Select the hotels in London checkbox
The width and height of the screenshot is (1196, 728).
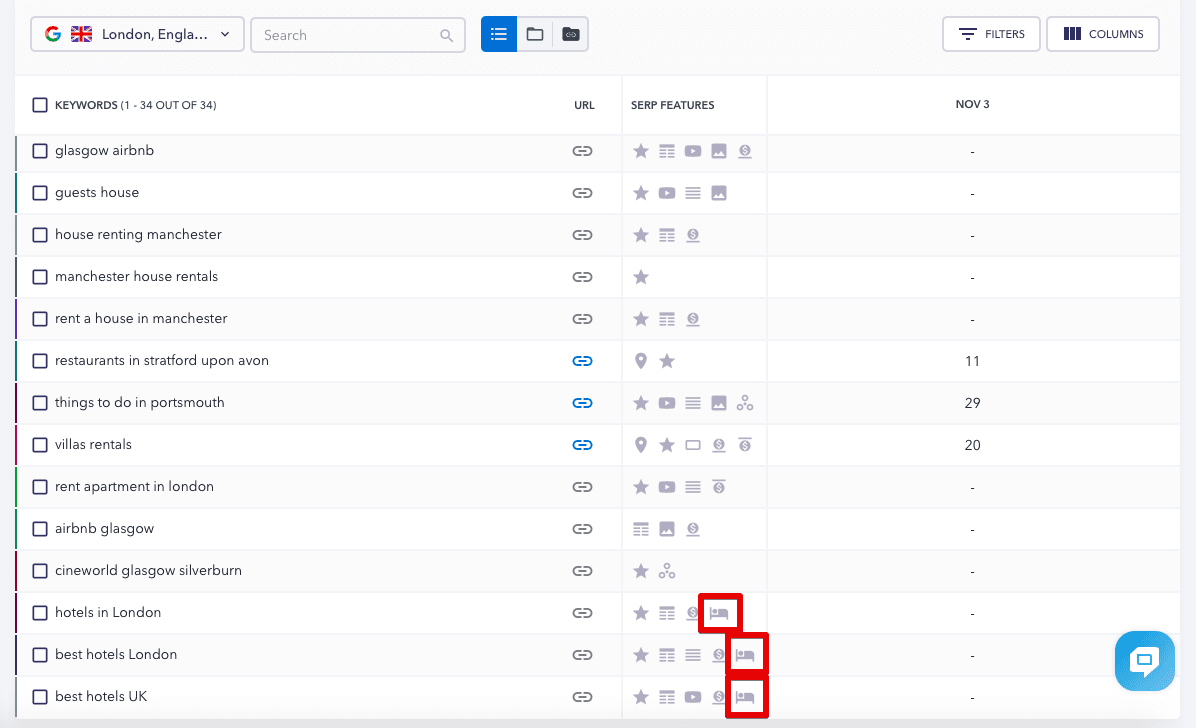pos(40,613)
